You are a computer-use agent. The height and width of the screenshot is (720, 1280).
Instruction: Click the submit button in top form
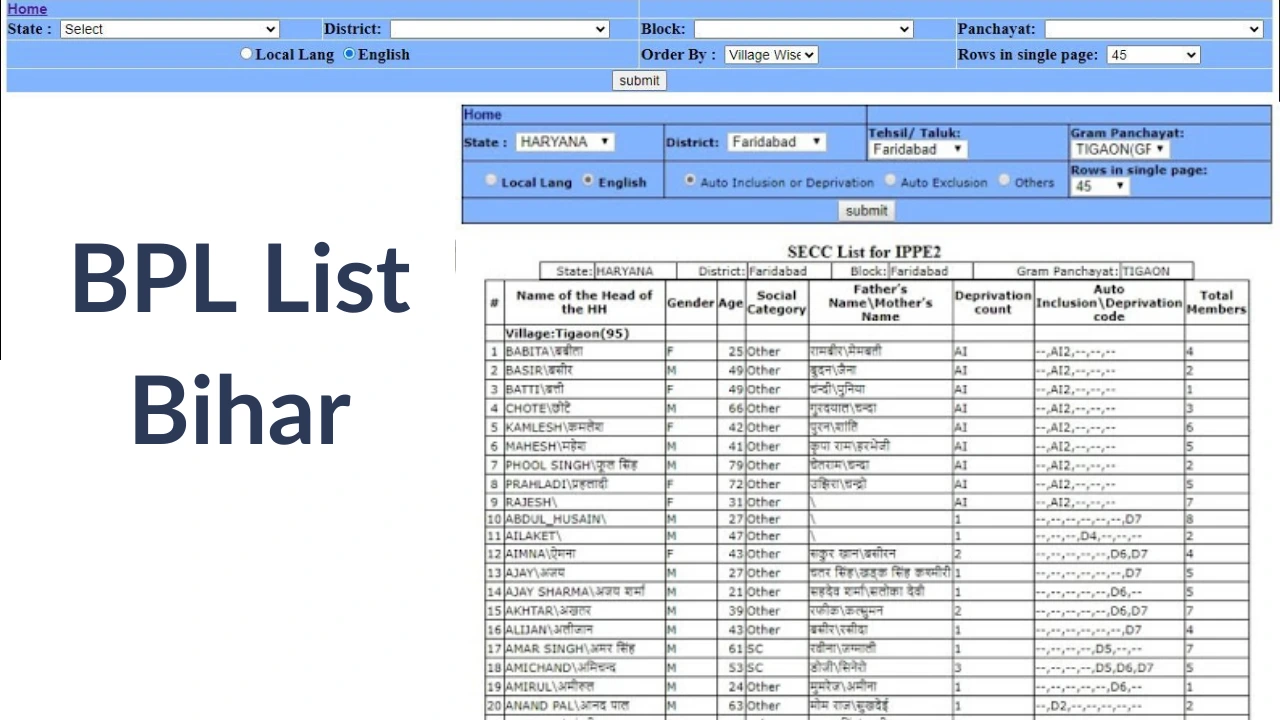click(639, 81)
